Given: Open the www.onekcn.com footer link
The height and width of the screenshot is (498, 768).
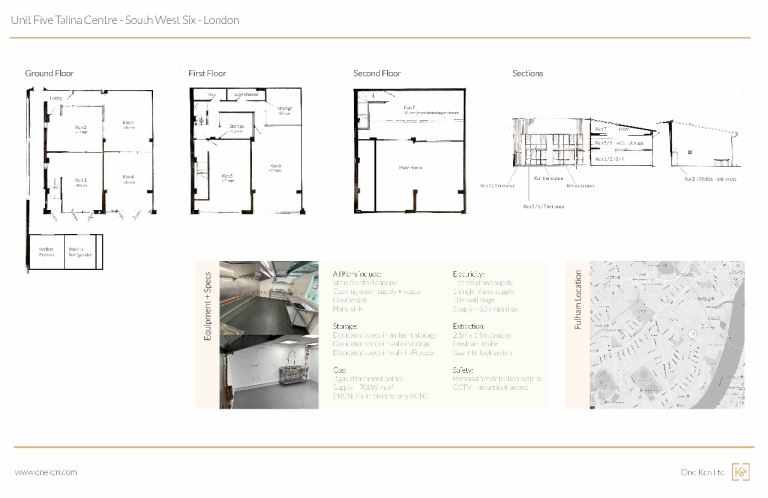Looking at the screenshot, I should (46, 472).
